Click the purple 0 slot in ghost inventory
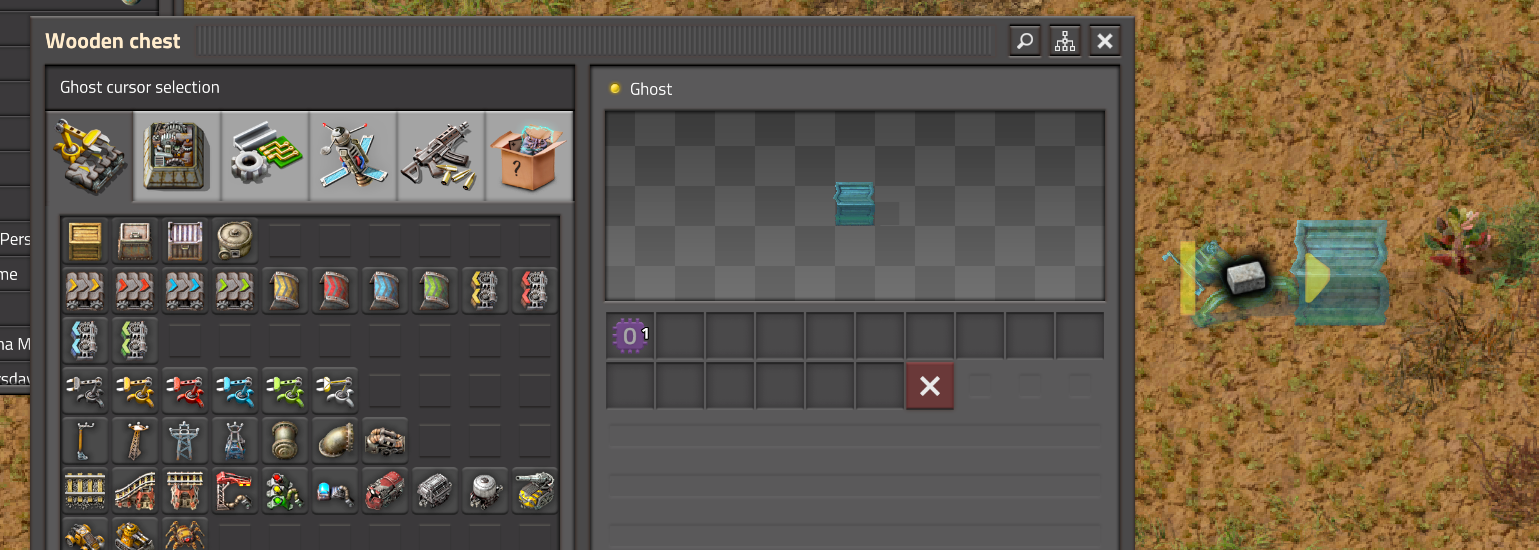This screenshot has width=1539, height=550. [630, 336]
